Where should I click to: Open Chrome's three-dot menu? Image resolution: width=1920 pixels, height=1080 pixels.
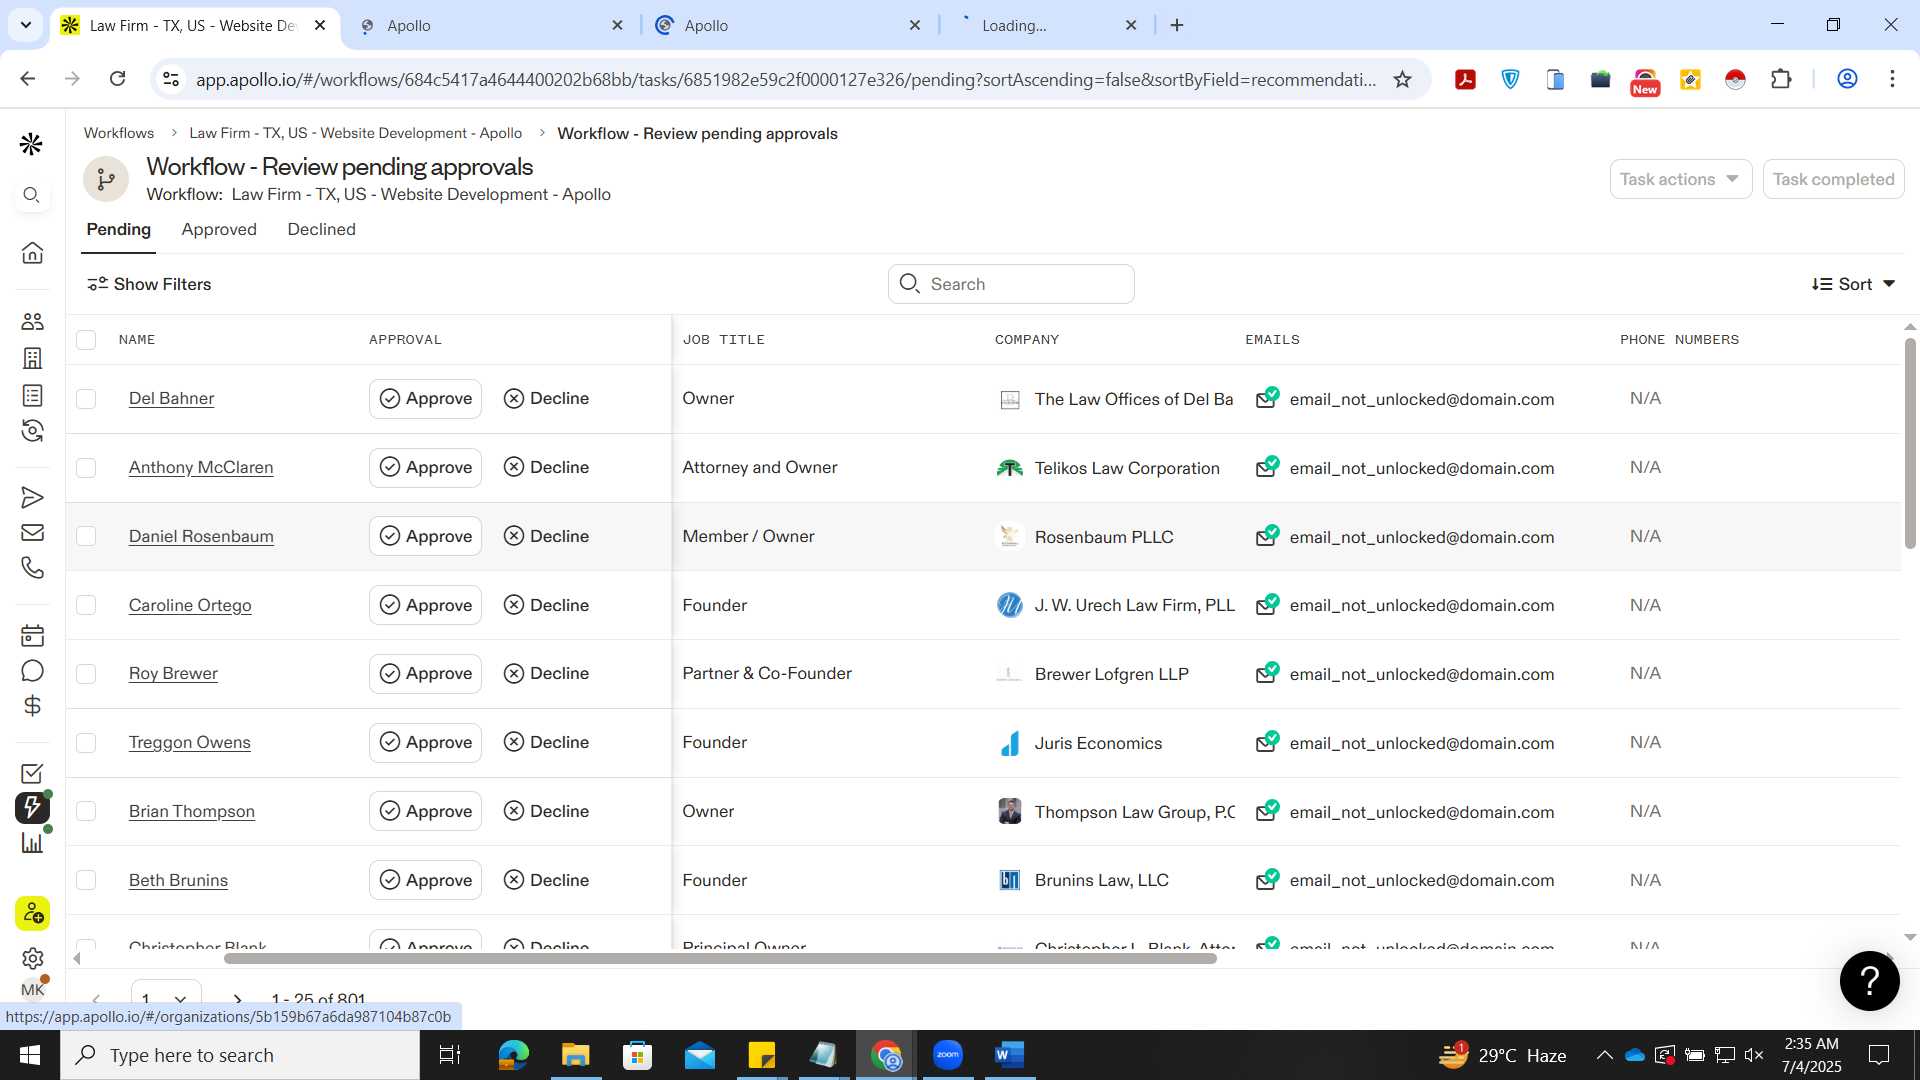(1892, 79)
